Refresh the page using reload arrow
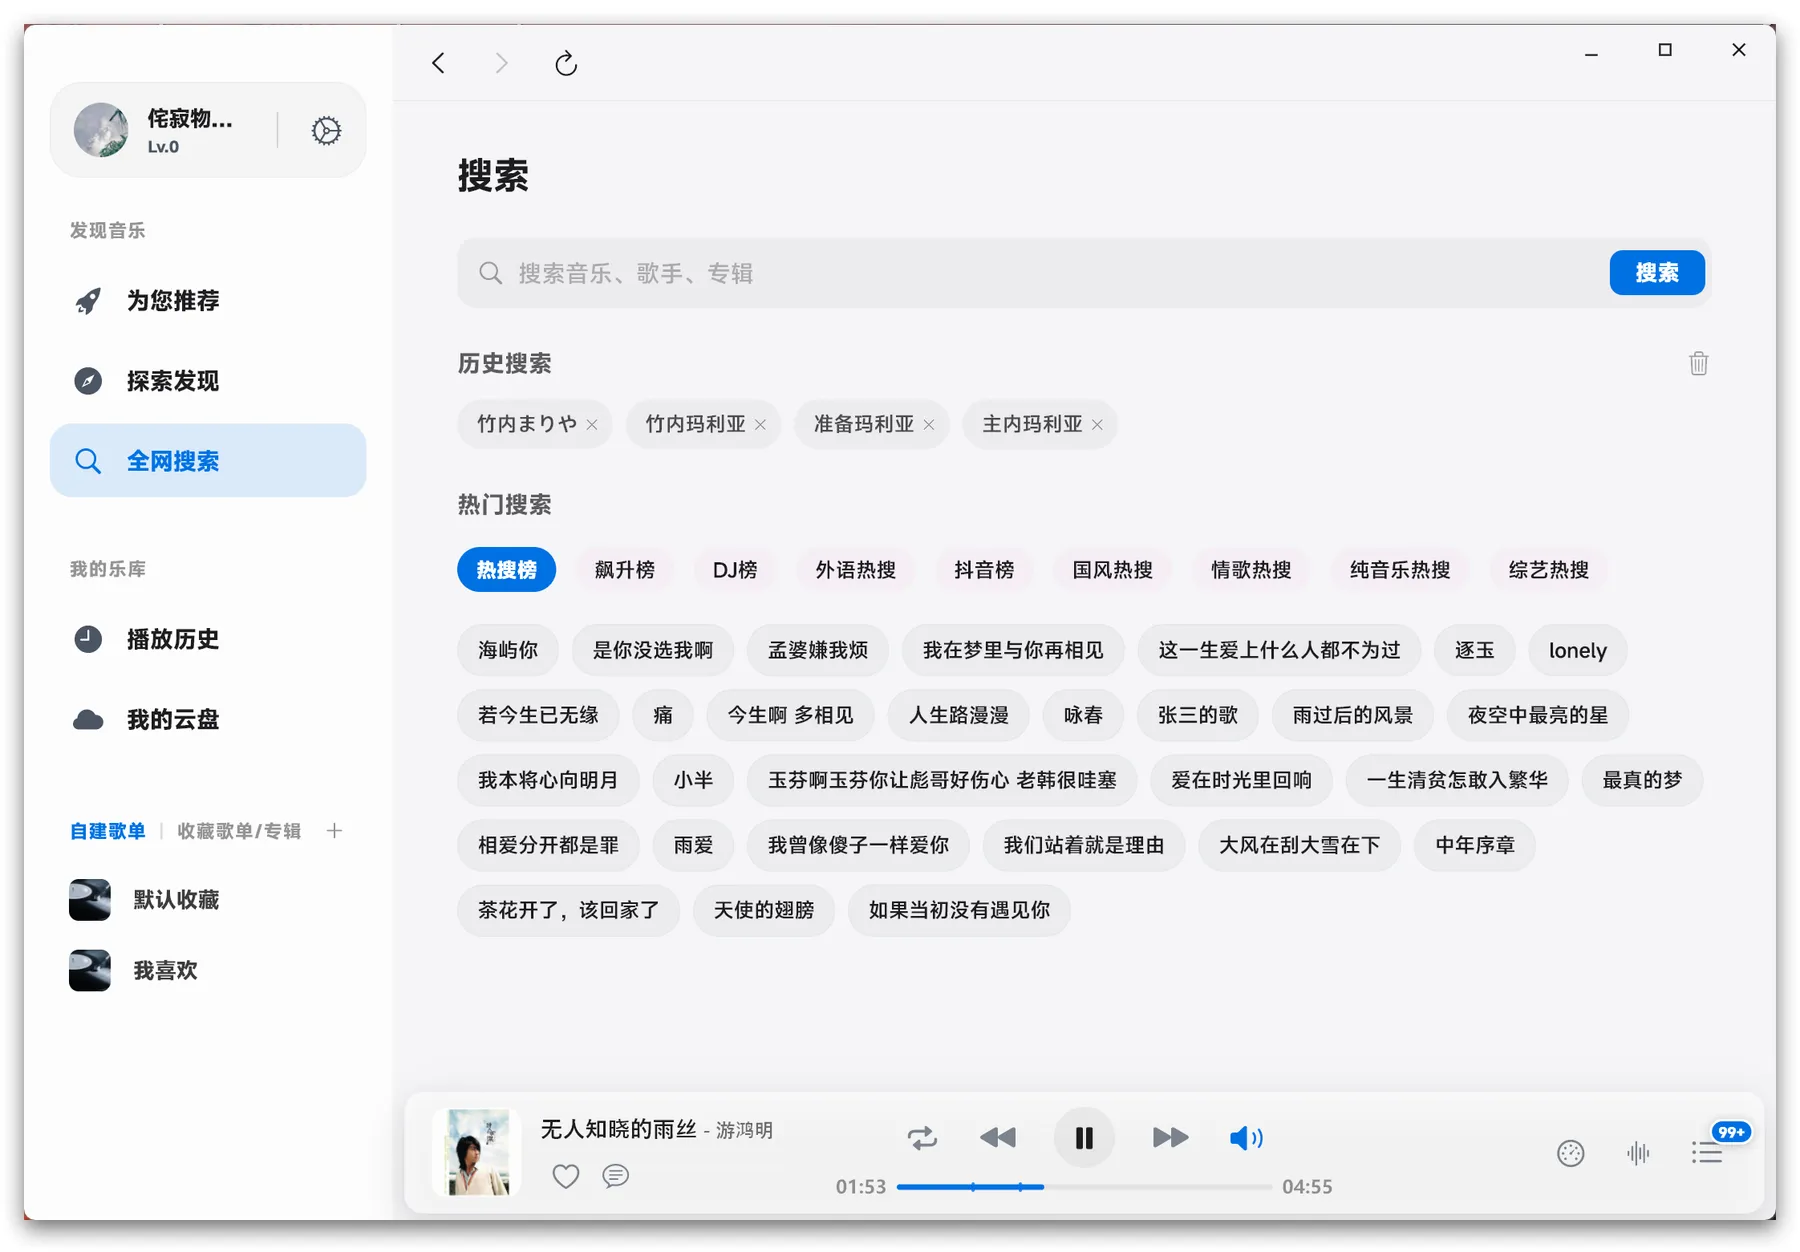Screen dimensions: 1800x1252 [566, 64]
